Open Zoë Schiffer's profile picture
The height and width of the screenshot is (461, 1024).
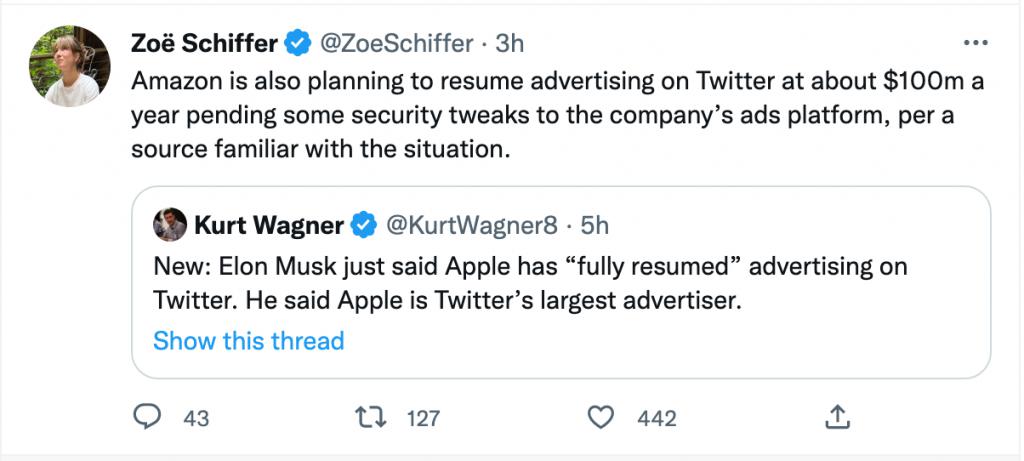coord(69,66)
